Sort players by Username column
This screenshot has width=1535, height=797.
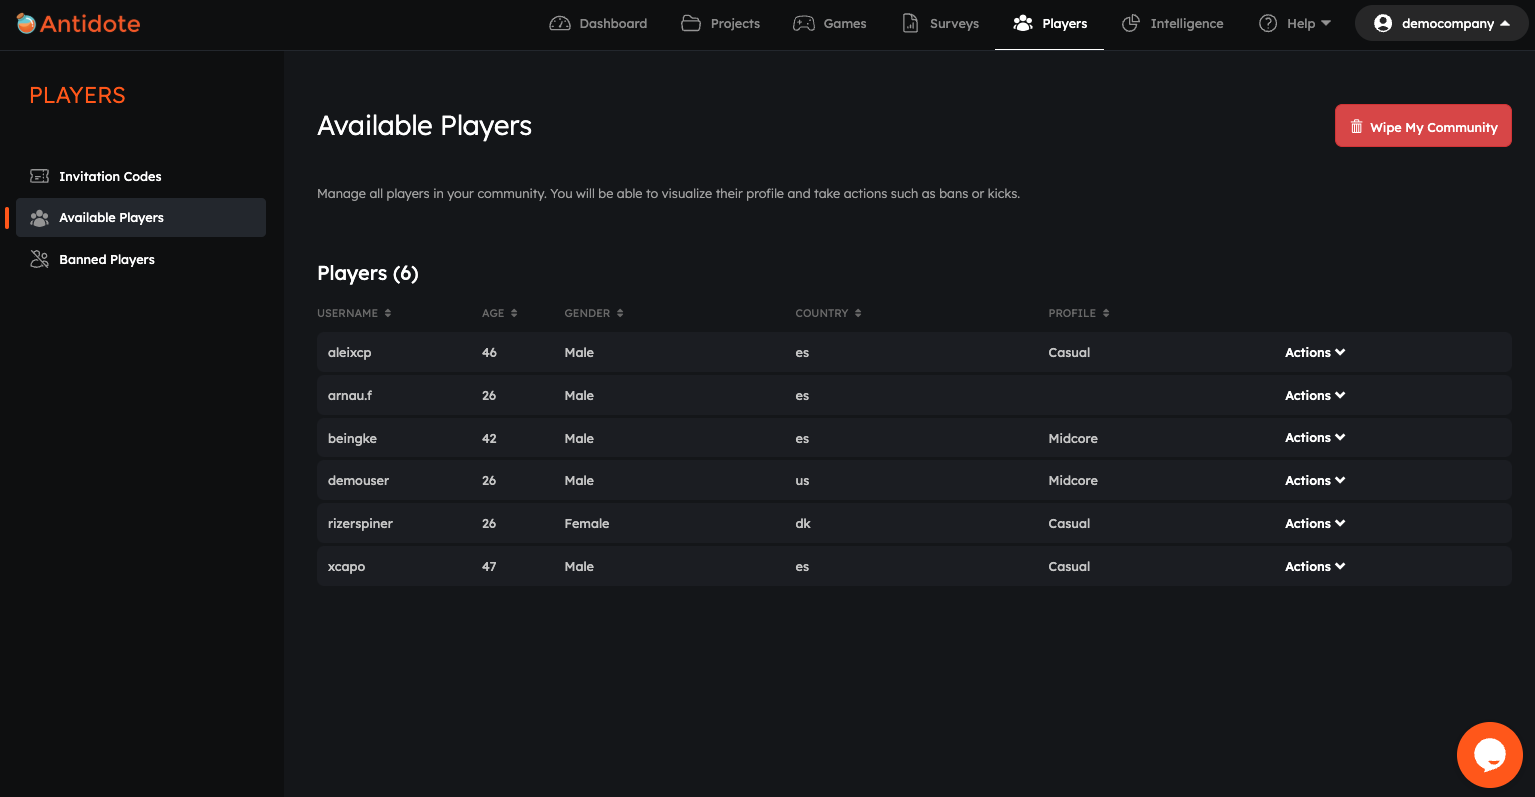click(x=354, y=313)
